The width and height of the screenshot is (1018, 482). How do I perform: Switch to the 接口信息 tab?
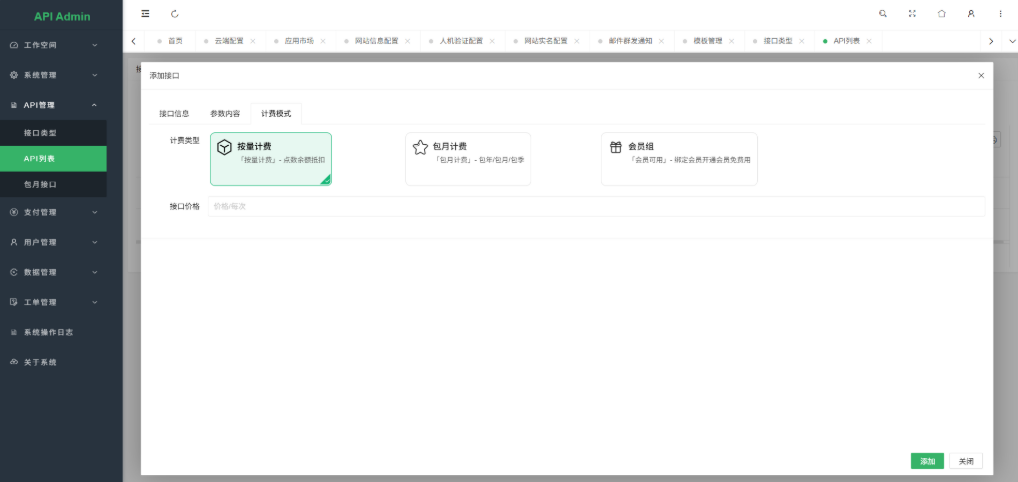(174, 114)
